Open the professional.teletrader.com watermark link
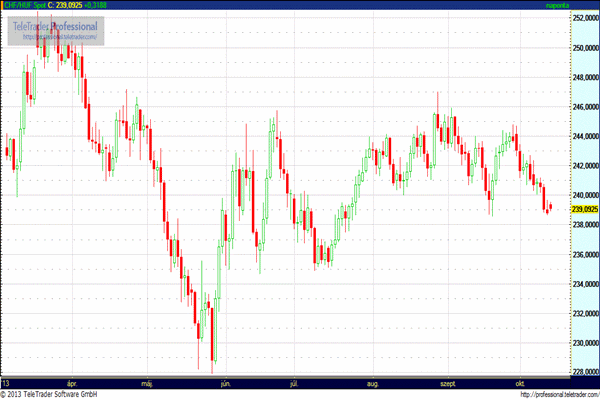The height and width of the screenshot is (400, 600). 56,37
